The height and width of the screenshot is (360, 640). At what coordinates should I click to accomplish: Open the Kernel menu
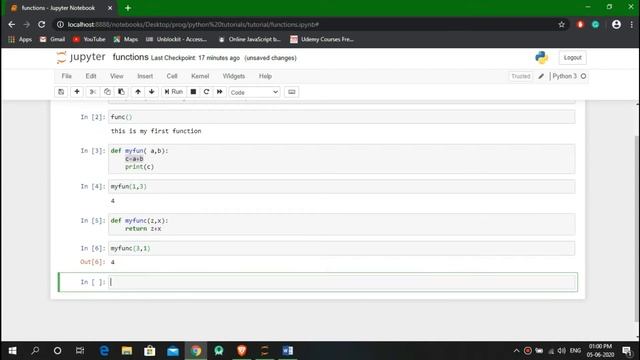200,76
